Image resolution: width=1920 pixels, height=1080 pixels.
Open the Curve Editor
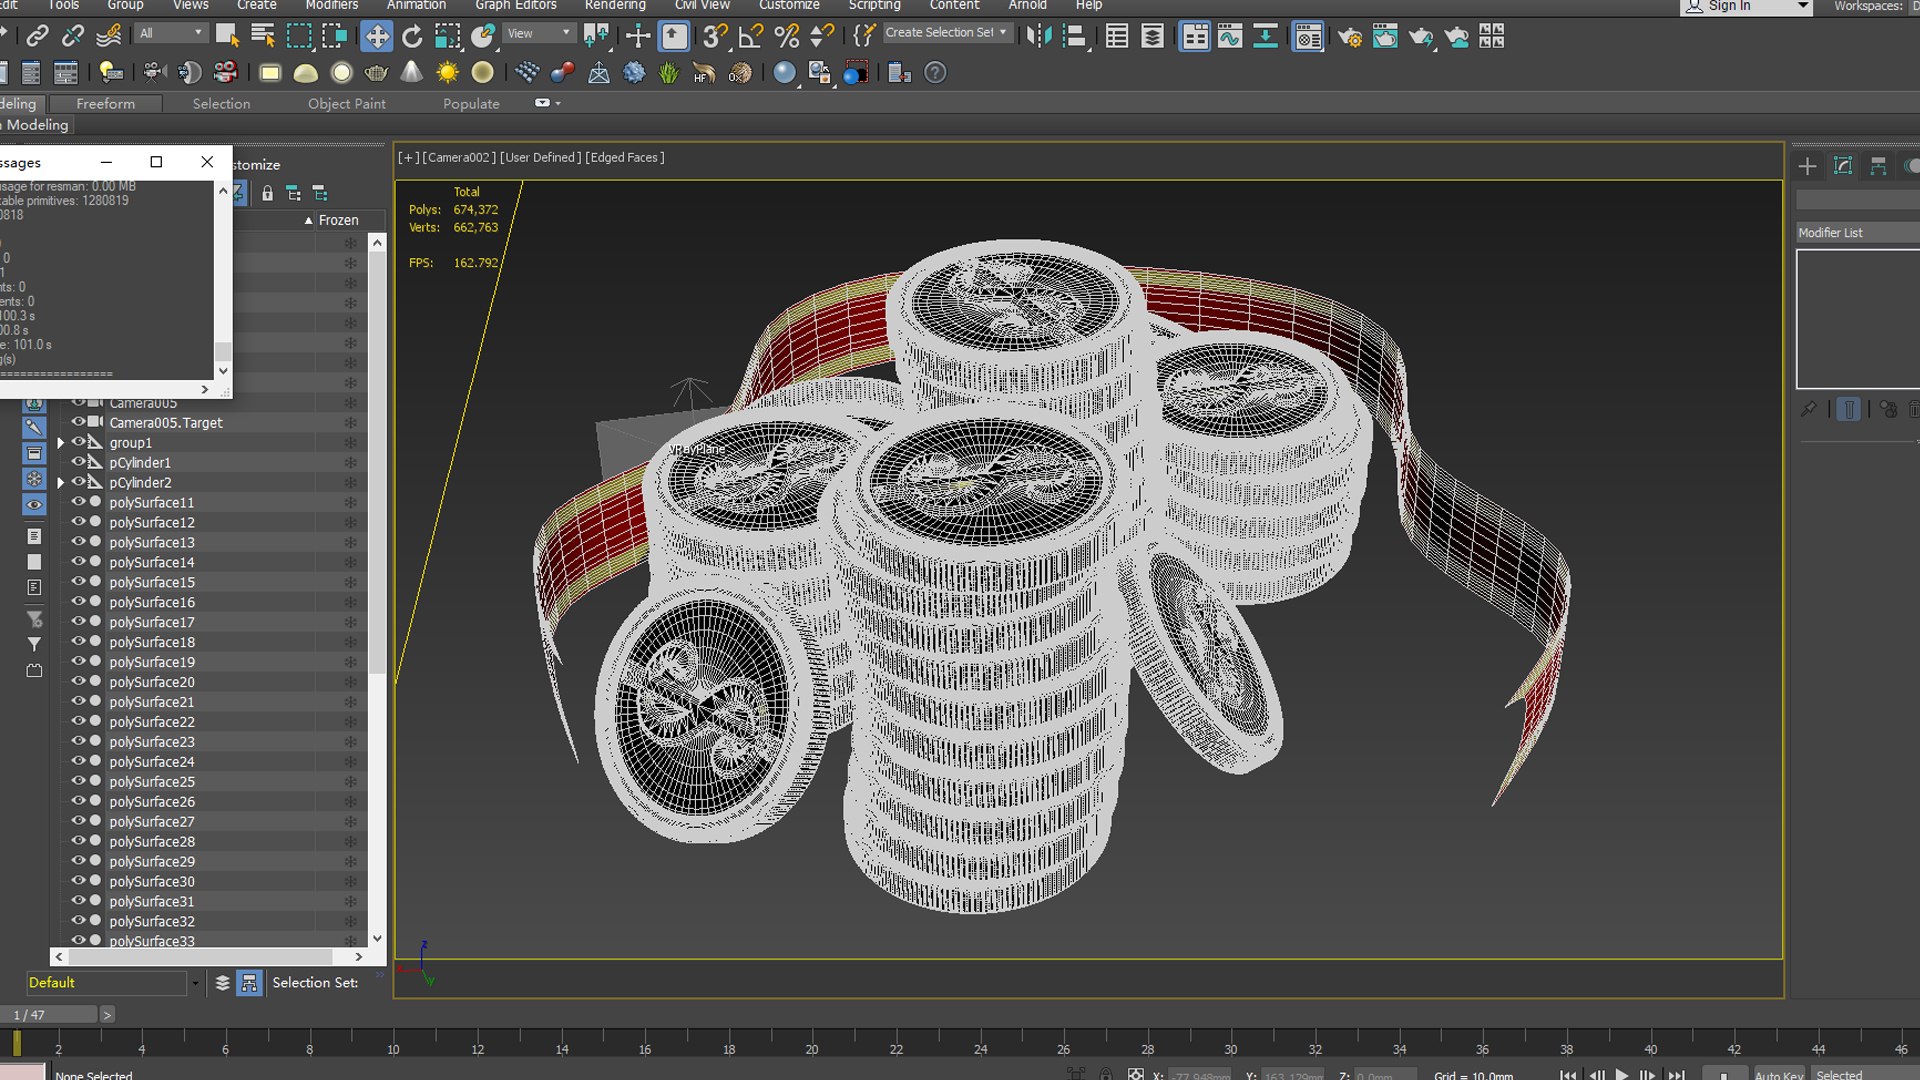pyautogui.click(x=1230, y=37)
